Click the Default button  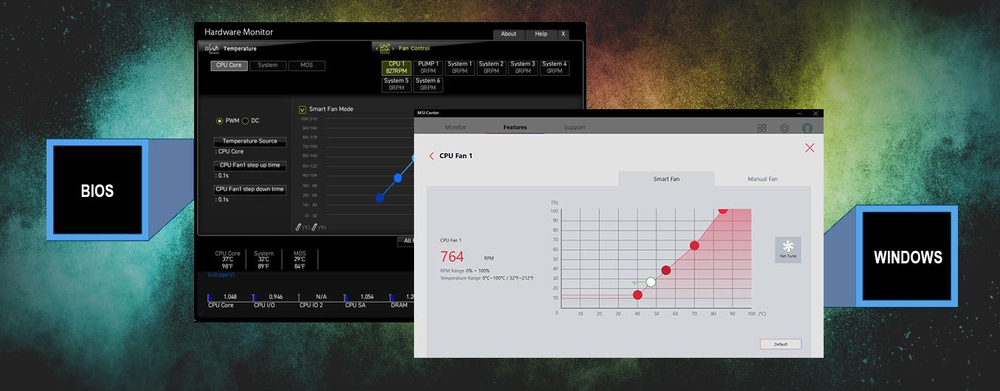coord(781,344)
